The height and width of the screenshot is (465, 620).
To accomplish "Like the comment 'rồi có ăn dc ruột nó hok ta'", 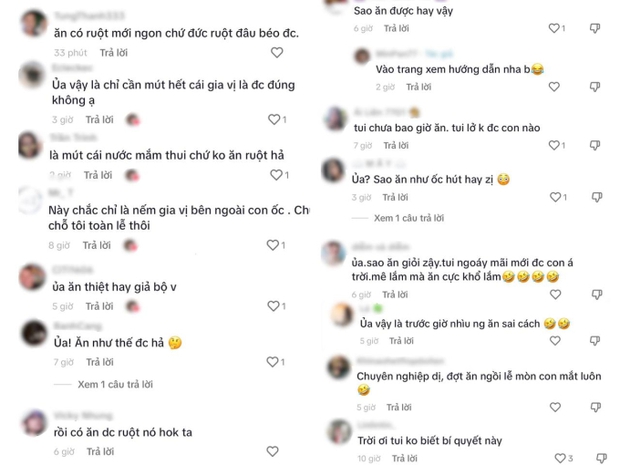I will point(272,451).
